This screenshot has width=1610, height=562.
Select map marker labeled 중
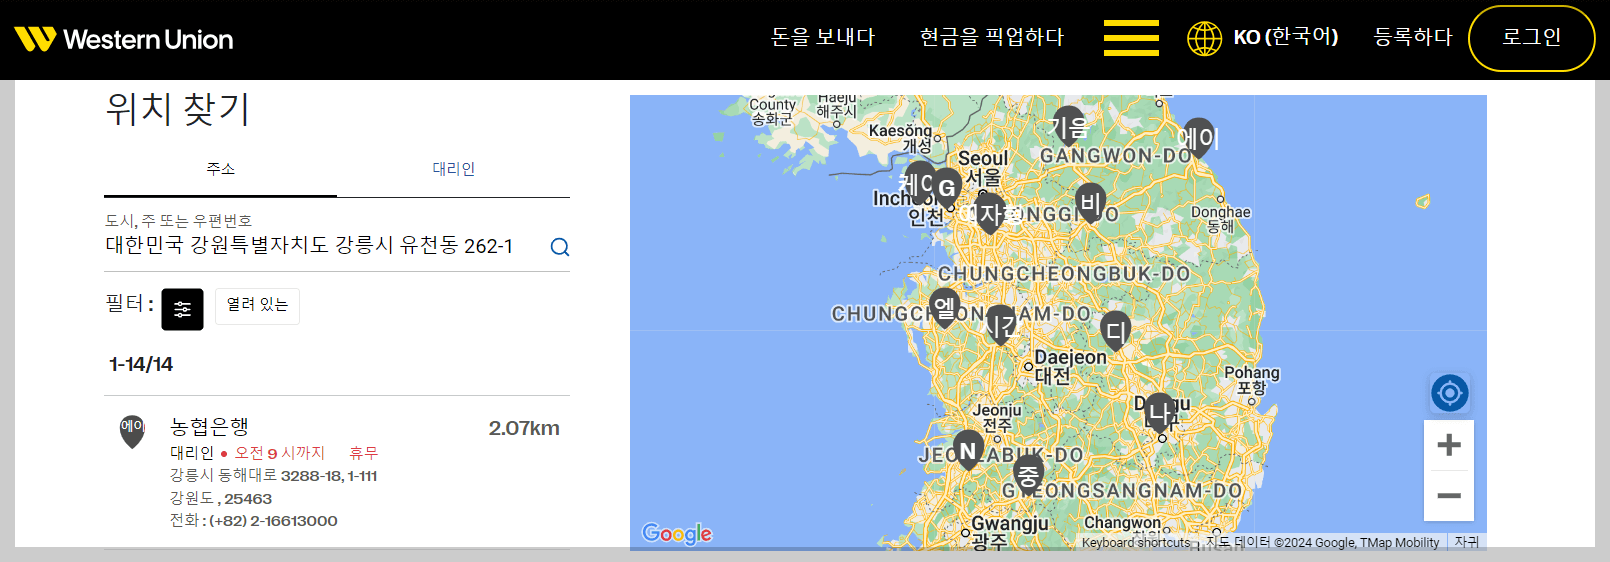1028,474
